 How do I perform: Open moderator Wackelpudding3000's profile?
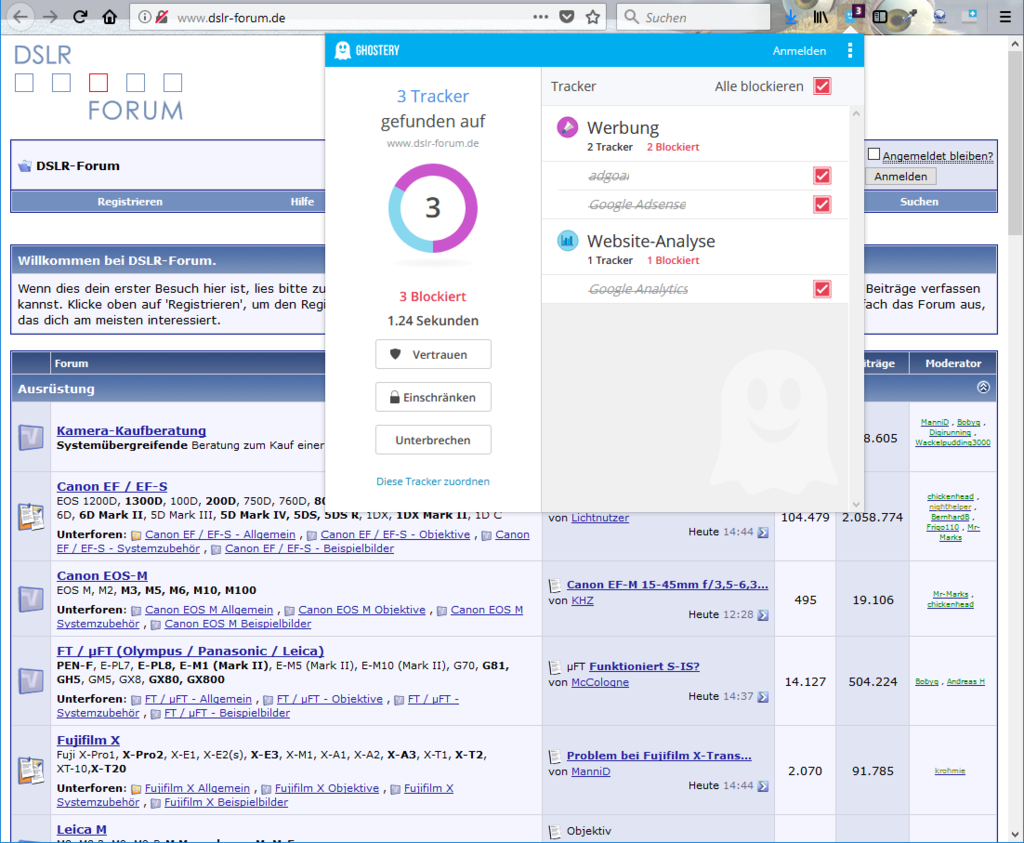(952, 443)
